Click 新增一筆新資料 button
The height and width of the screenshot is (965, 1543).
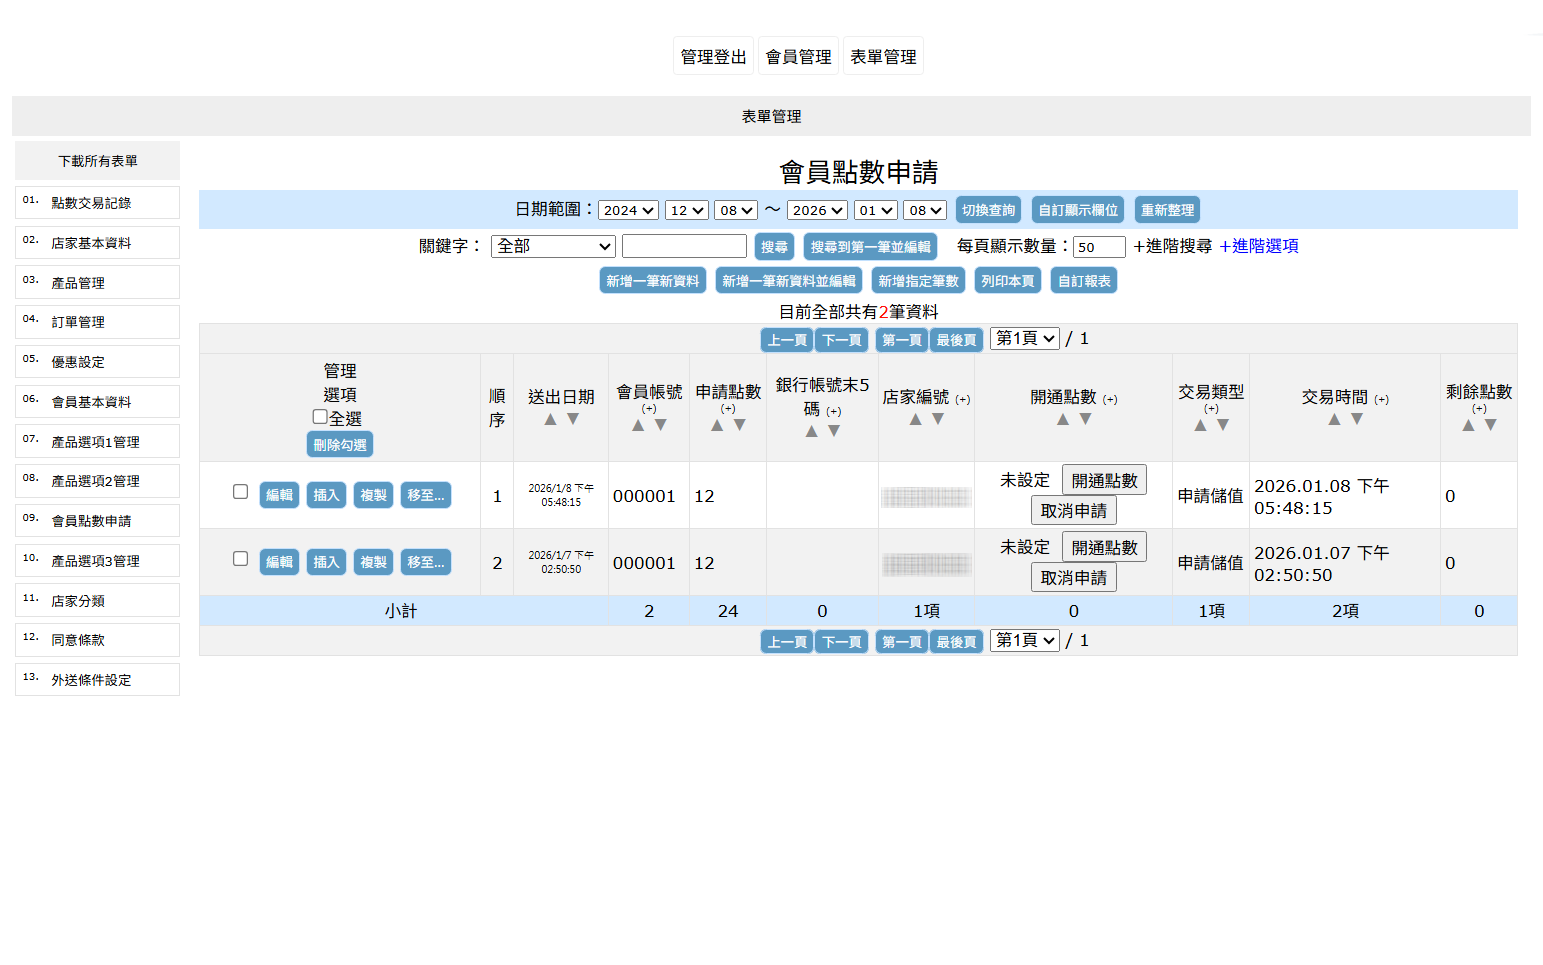pos(653,280)
